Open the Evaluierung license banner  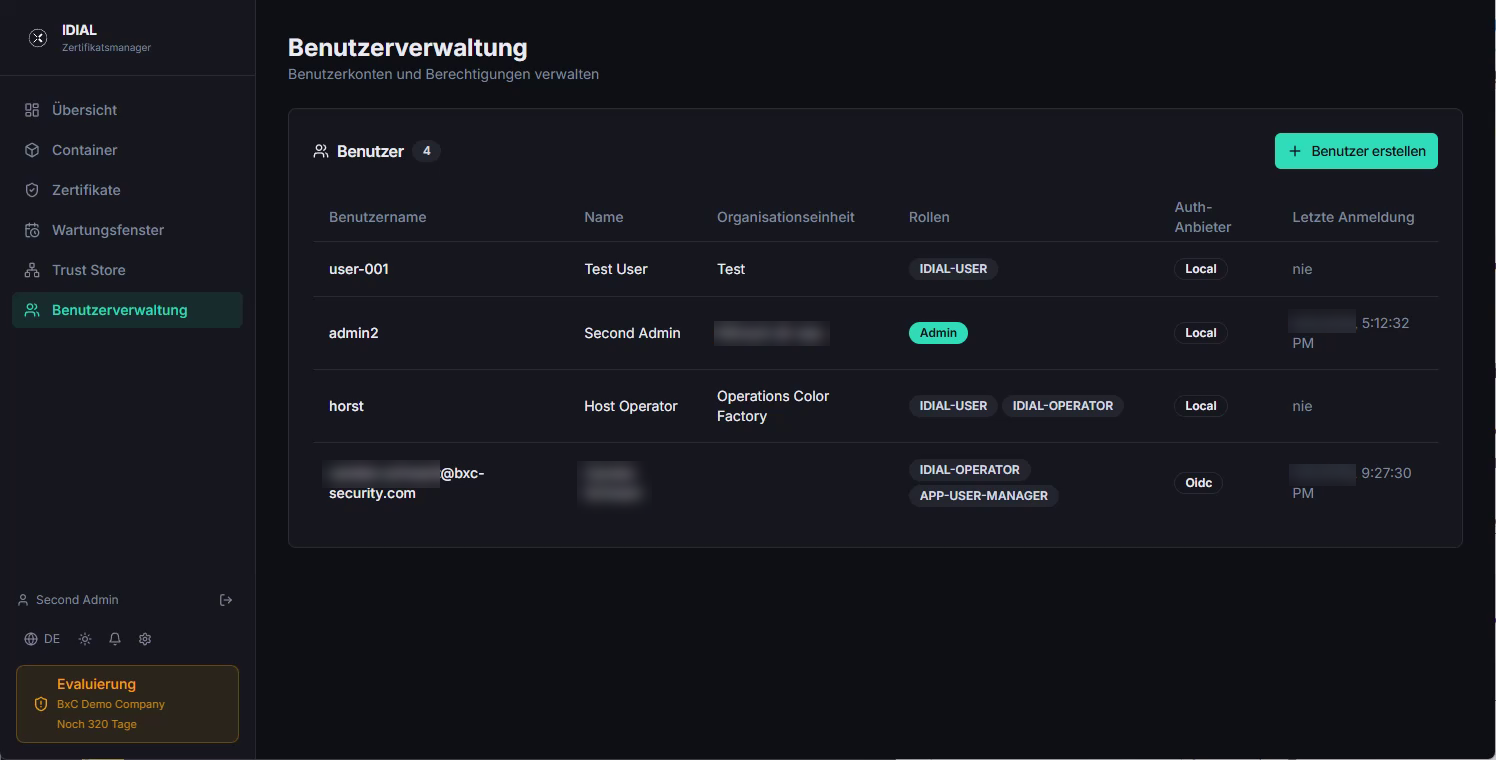(x=127, y=704)
